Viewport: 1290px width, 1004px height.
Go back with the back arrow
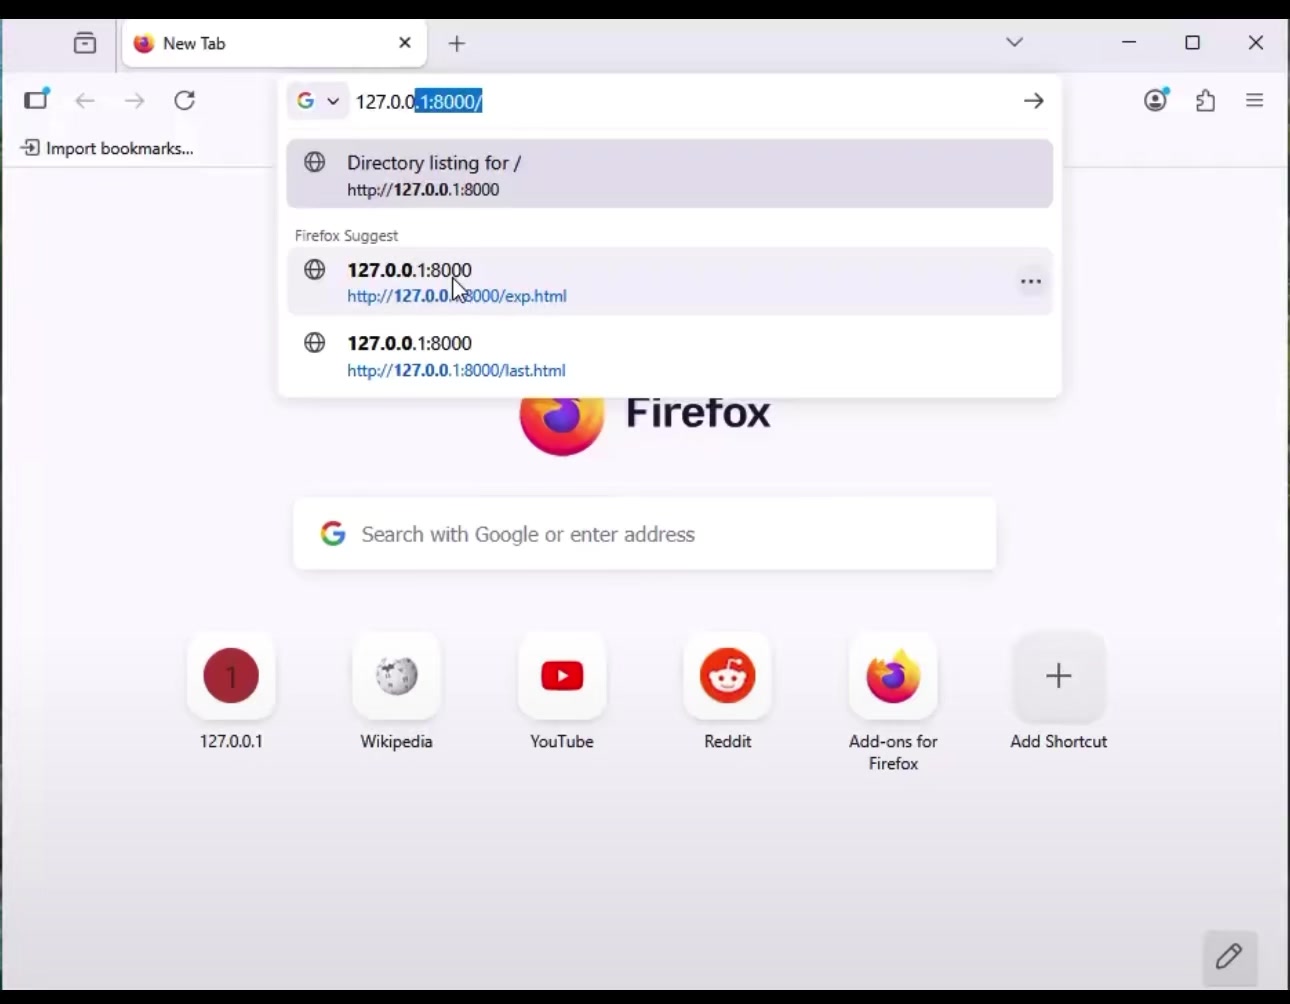coord(86,101)
